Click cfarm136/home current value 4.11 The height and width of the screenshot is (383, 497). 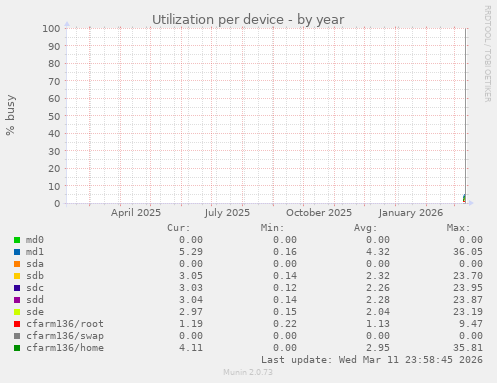(191, 348)
